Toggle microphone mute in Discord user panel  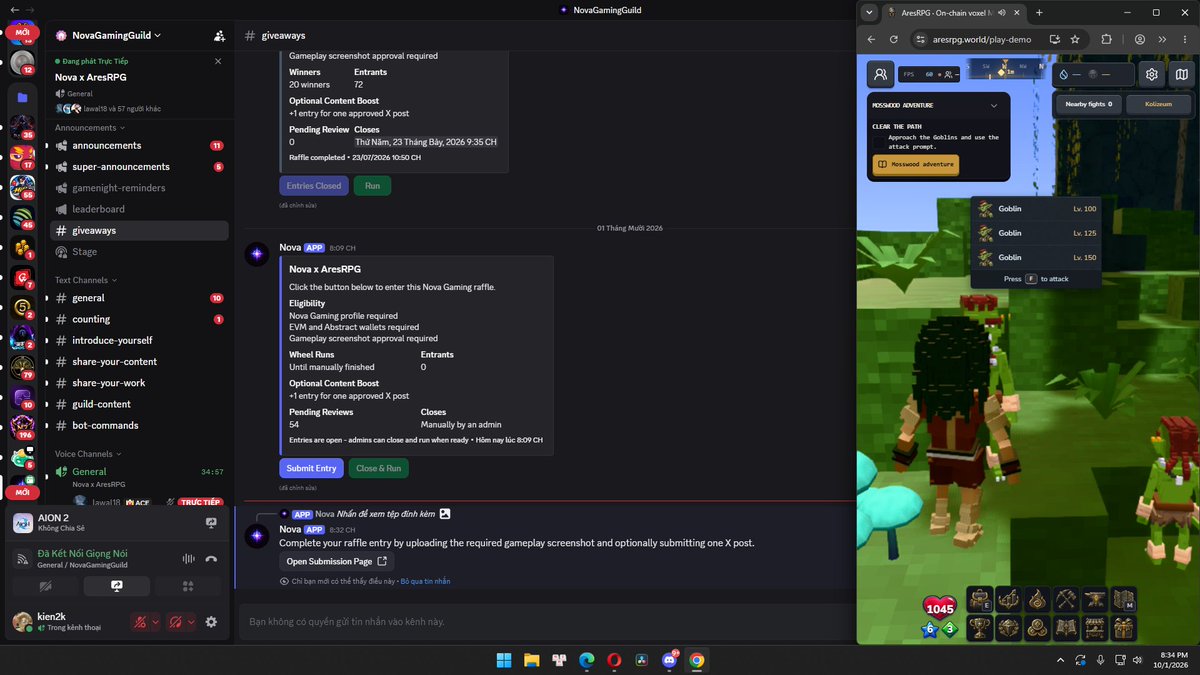(140, 622)
